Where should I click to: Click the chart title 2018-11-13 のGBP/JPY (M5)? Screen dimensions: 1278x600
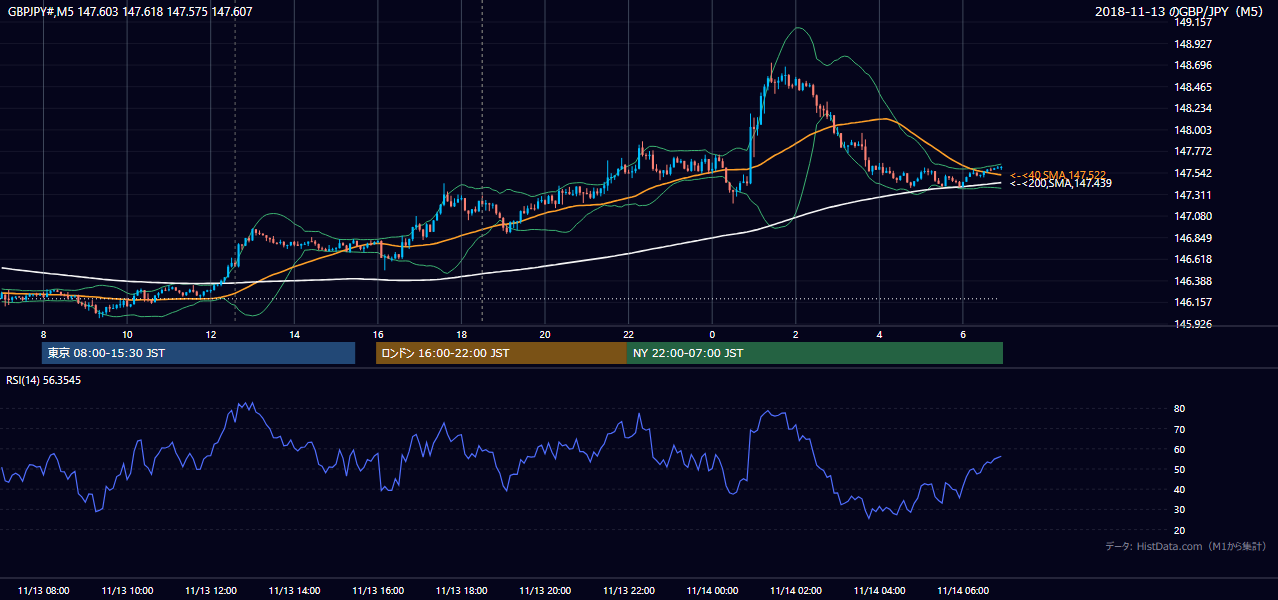click(1180, 12)
